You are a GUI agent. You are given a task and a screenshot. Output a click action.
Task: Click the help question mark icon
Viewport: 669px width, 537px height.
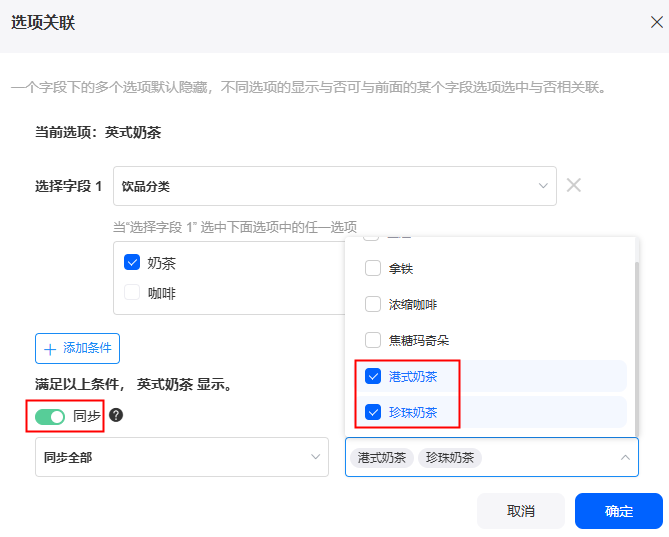click(x=116, y=415)
